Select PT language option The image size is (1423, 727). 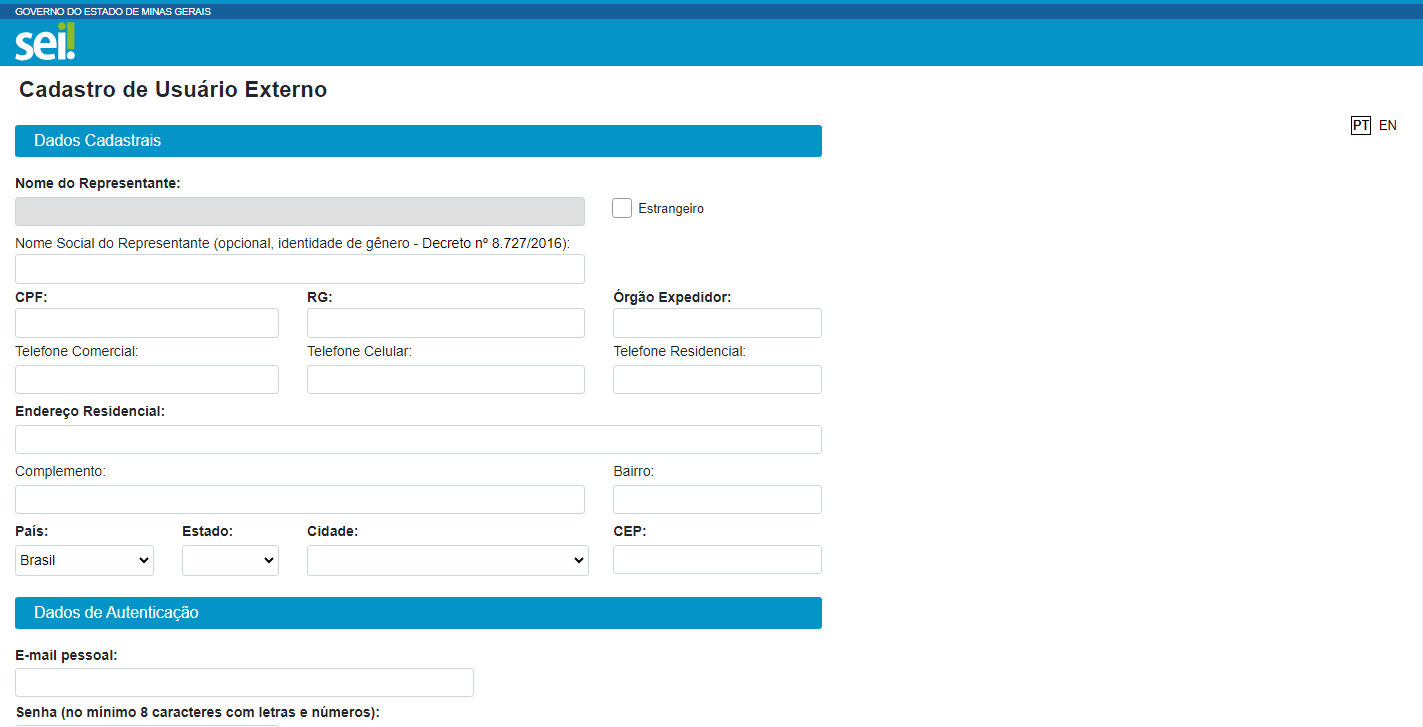[1360, 125]
